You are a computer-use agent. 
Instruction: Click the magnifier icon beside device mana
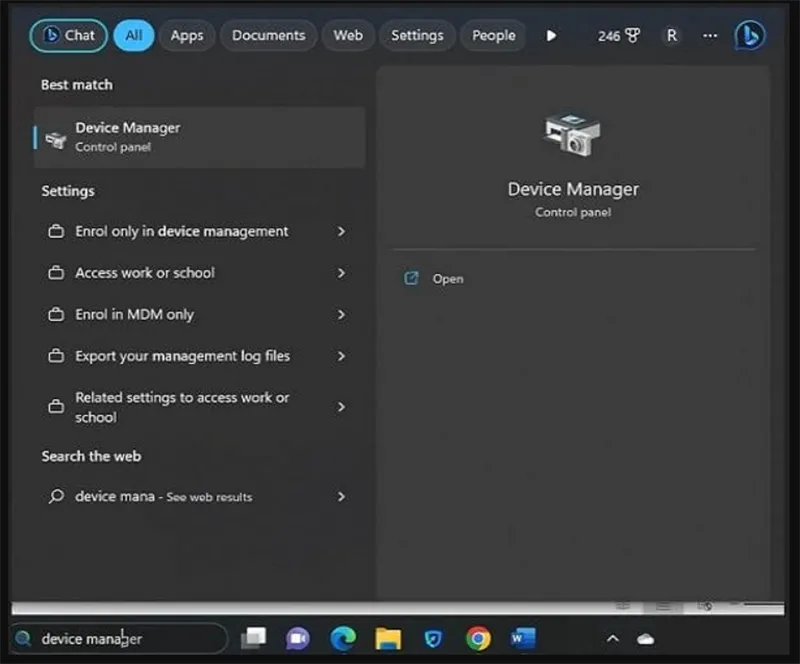(56, 496)
